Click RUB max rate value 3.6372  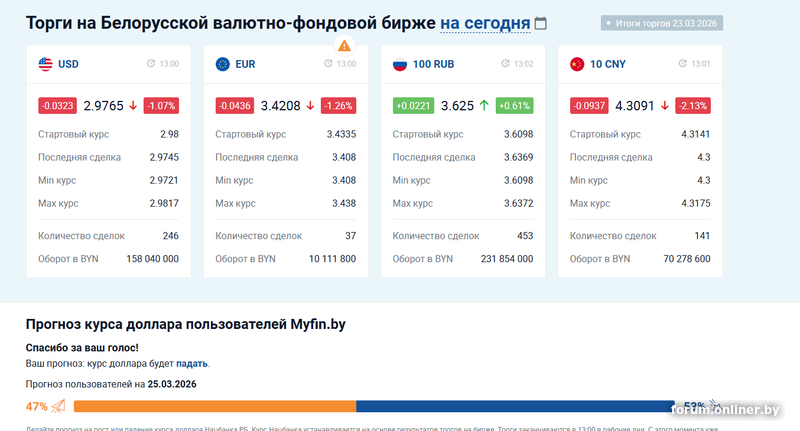point(518,203)
